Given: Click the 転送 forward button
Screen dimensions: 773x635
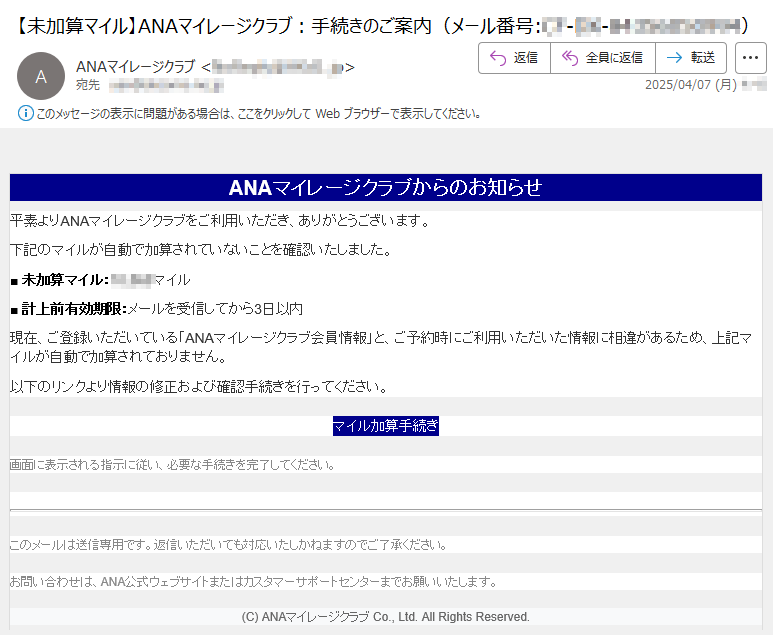Looking at the screenshot, I should coord(691,58).
